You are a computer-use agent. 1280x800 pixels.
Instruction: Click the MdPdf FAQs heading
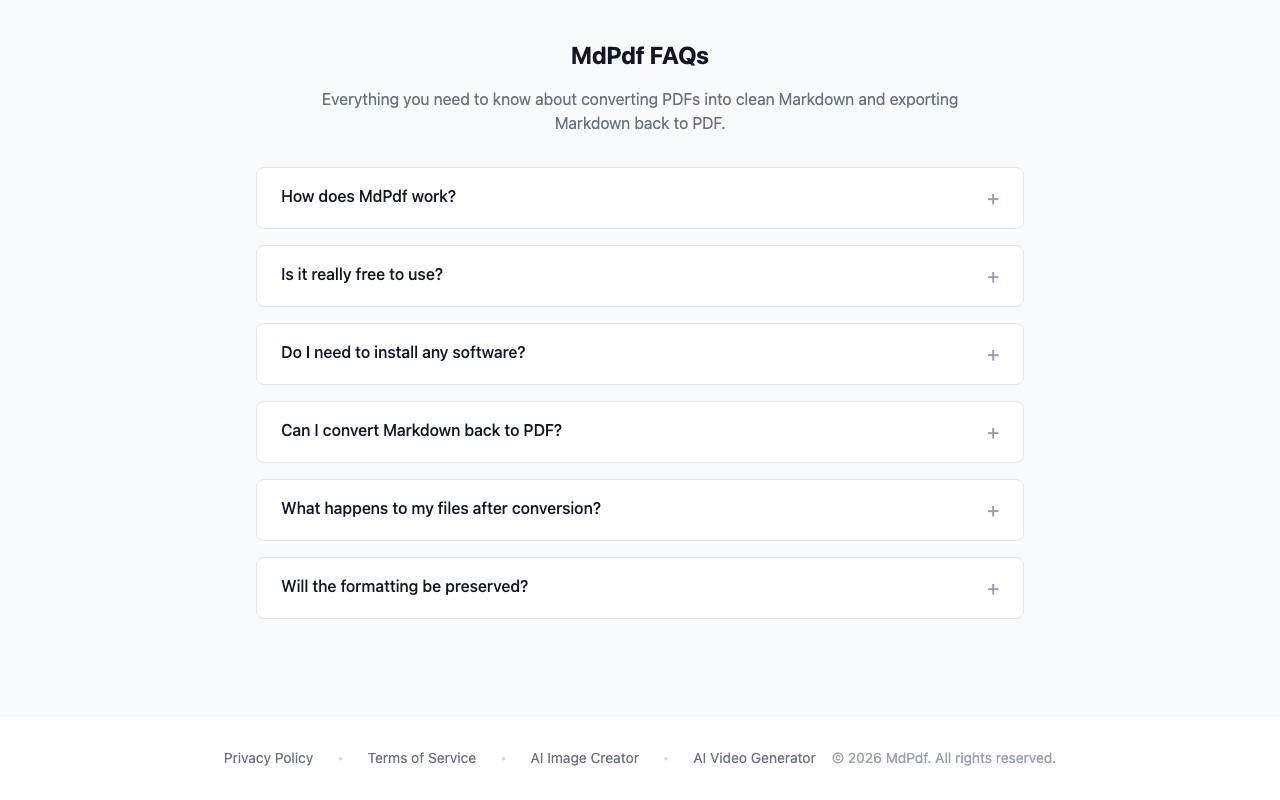pyautogui.click(x=640, y=56)
